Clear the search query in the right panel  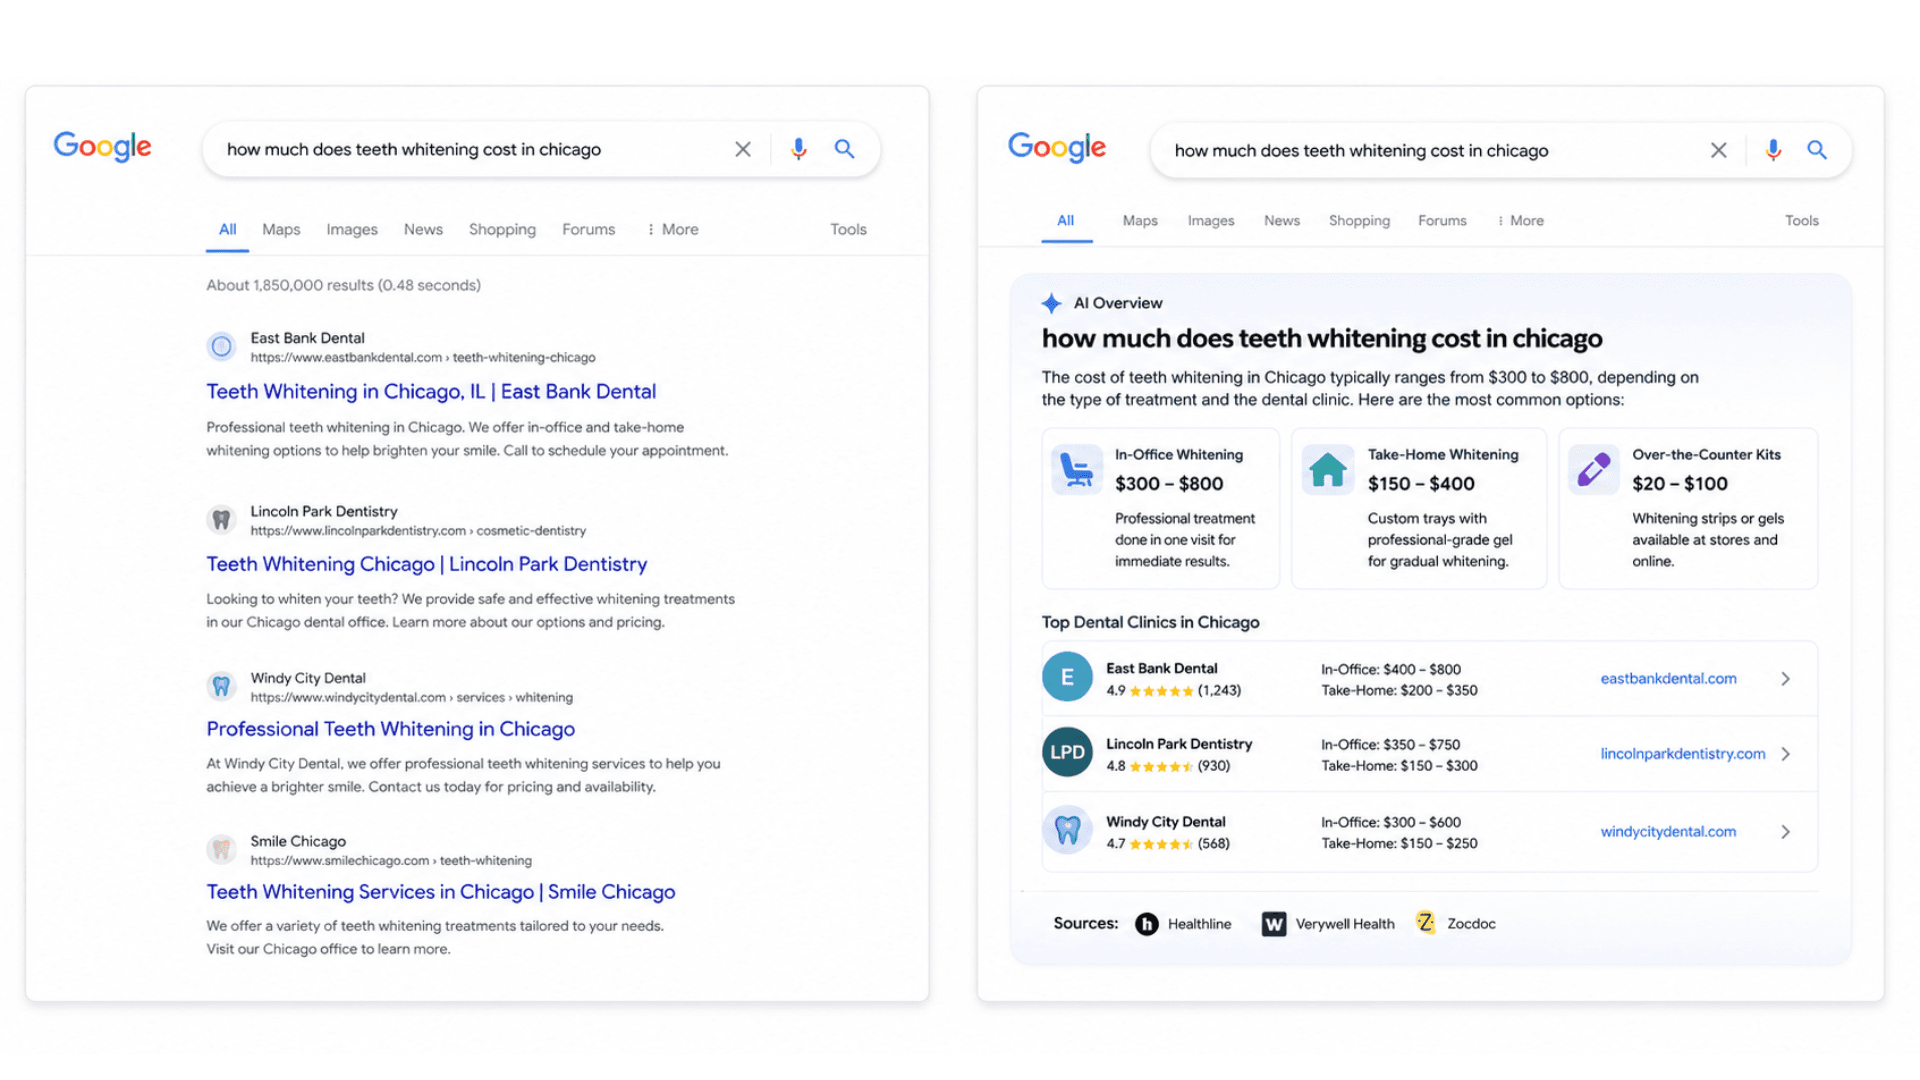pos(1718,150)
